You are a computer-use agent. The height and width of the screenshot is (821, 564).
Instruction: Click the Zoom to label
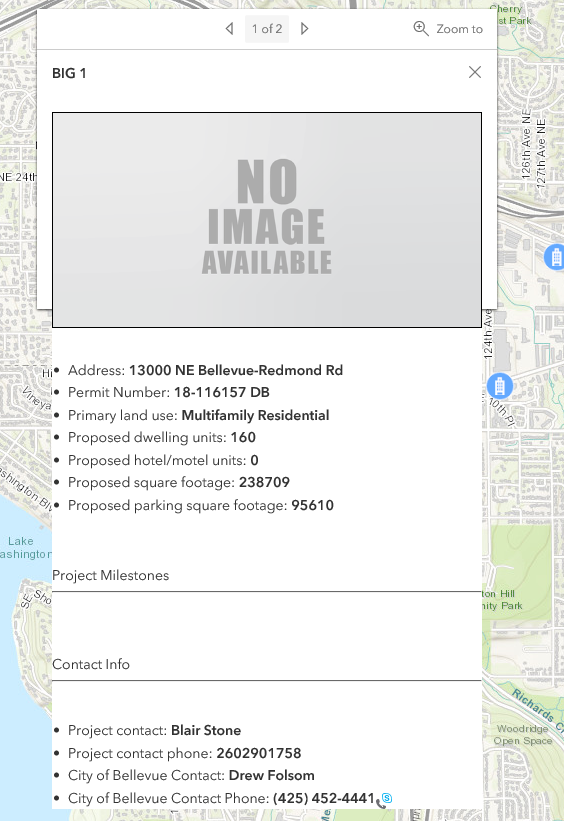click(x=460, y=29)
